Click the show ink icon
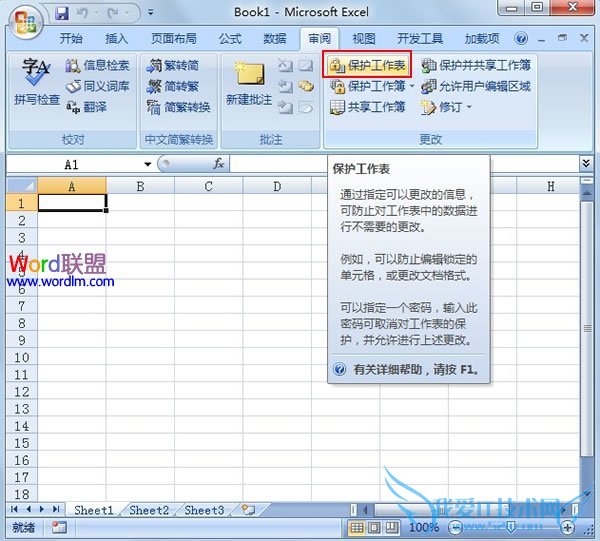The width and height of the screenshot is (600, 541). (306, 107)
